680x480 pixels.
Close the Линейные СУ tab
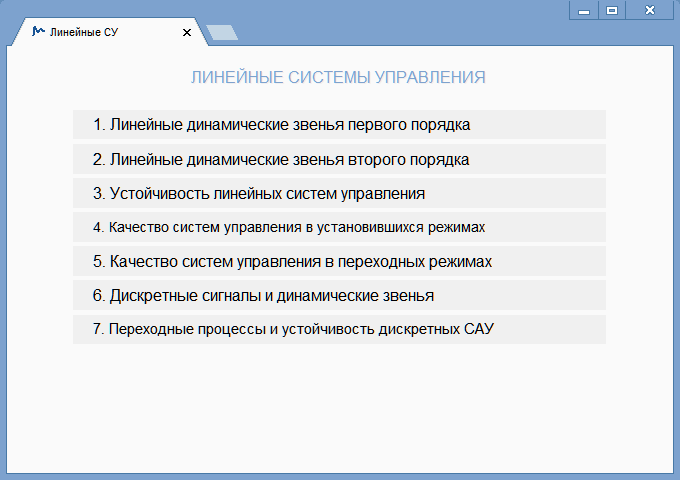(187, 32)
